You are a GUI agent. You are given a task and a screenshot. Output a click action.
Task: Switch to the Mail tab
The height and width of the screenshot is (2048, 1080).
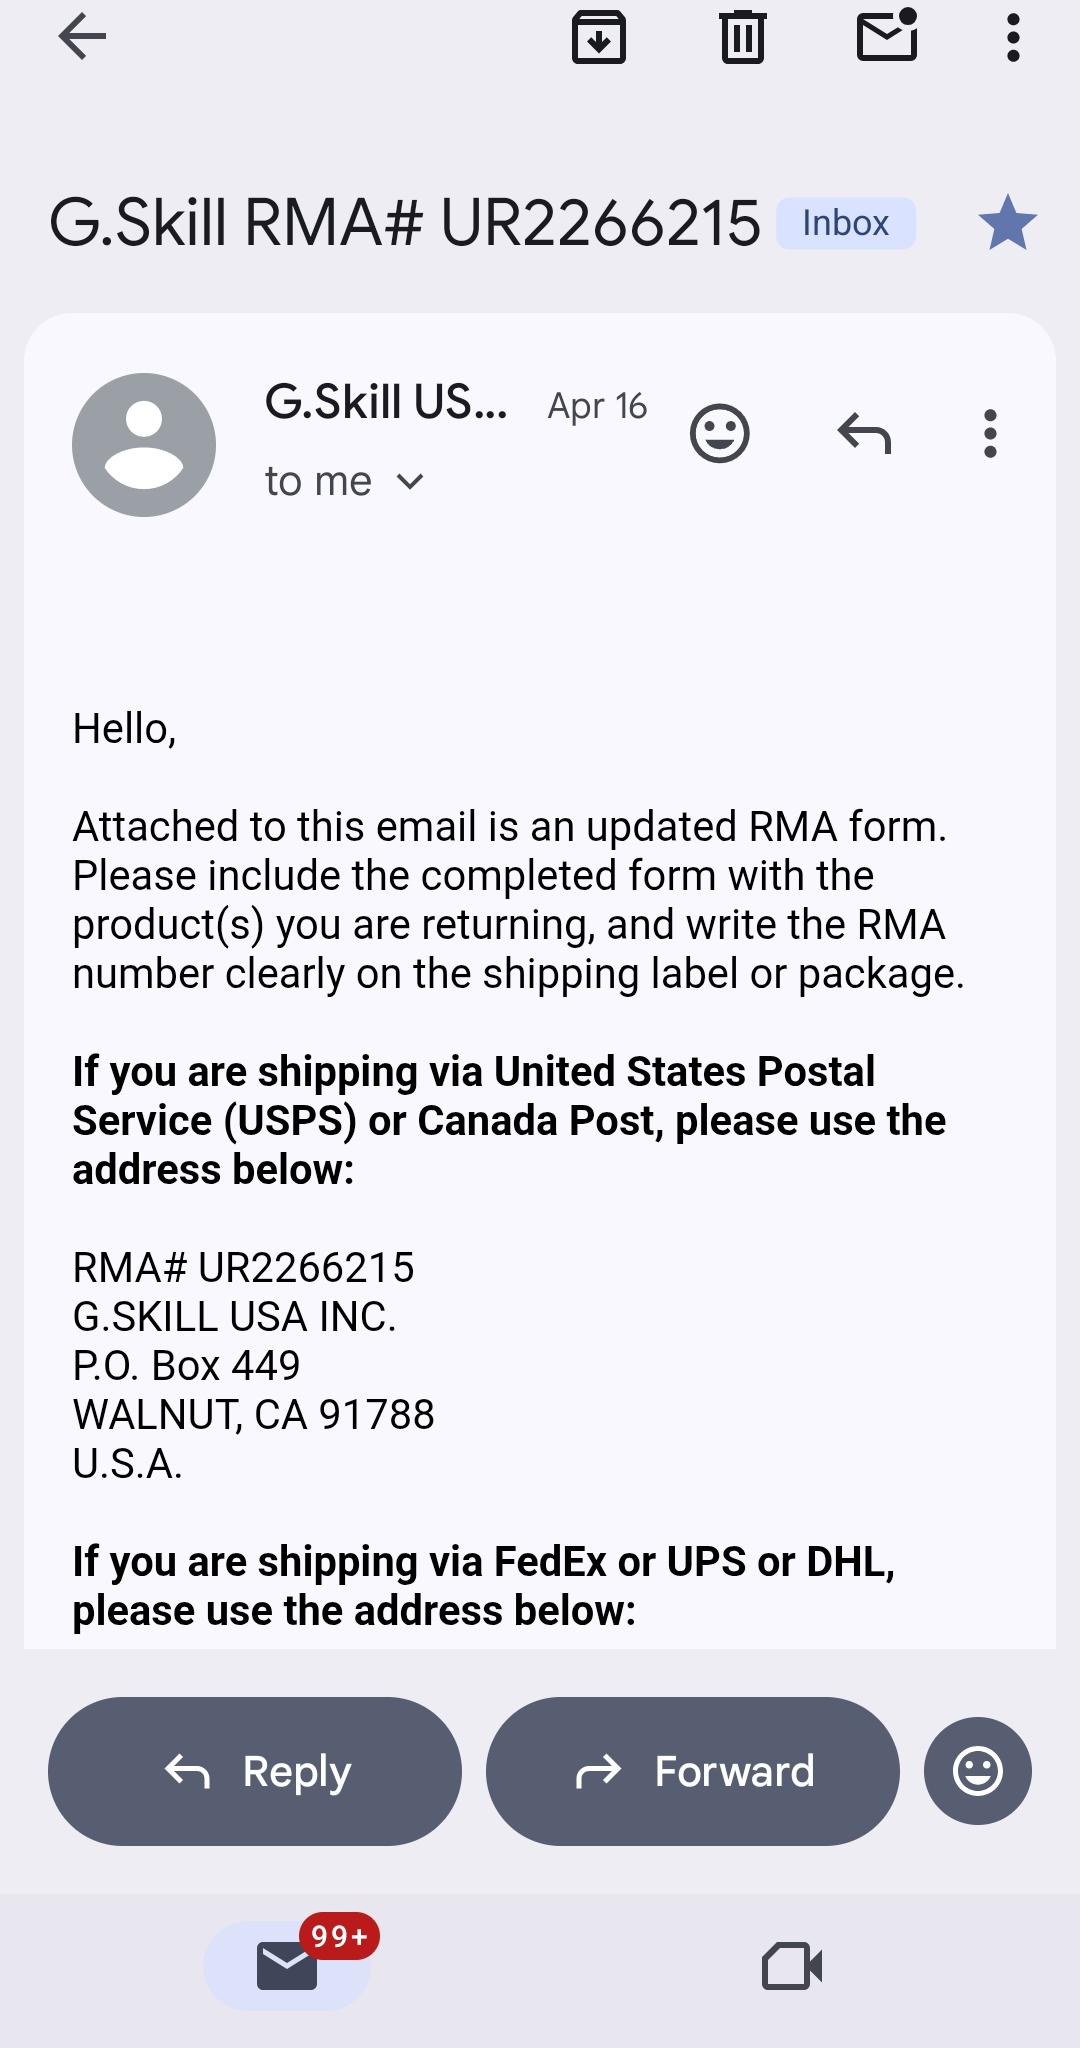click(288, 1965)
